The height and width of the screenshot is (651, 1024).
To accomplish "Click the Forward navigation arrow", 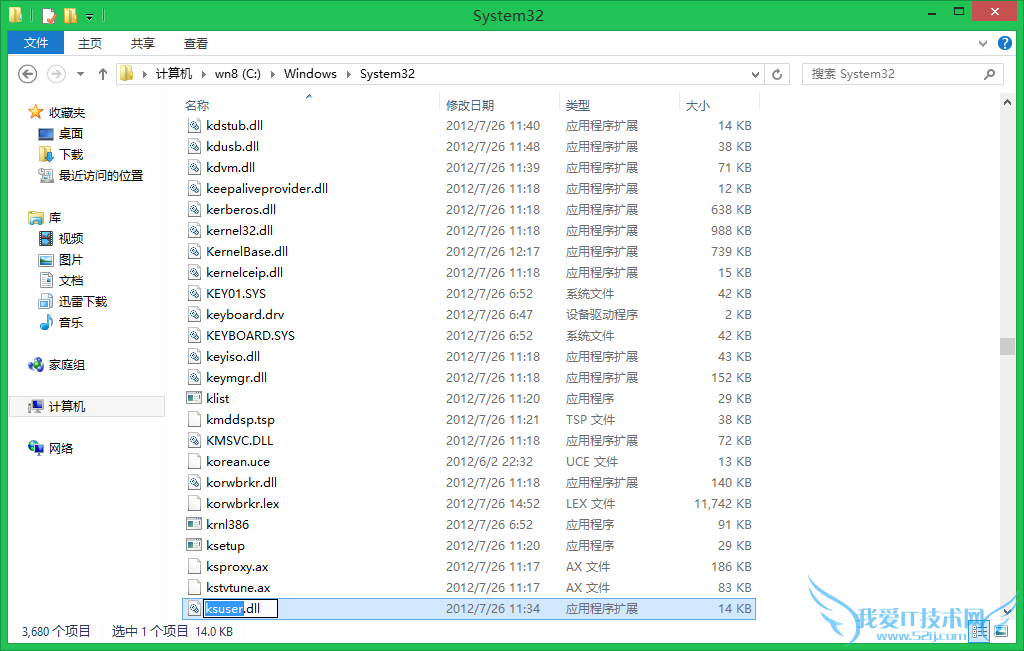I will (x=56, y=74).
